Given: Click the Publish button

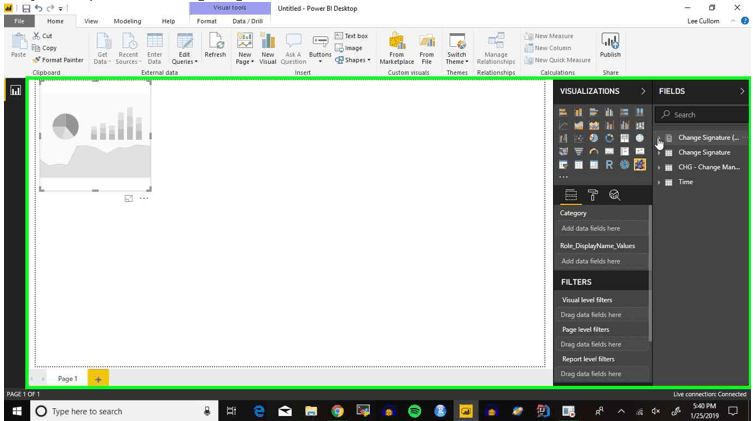Looking at the screenshot, I should 610,46.
